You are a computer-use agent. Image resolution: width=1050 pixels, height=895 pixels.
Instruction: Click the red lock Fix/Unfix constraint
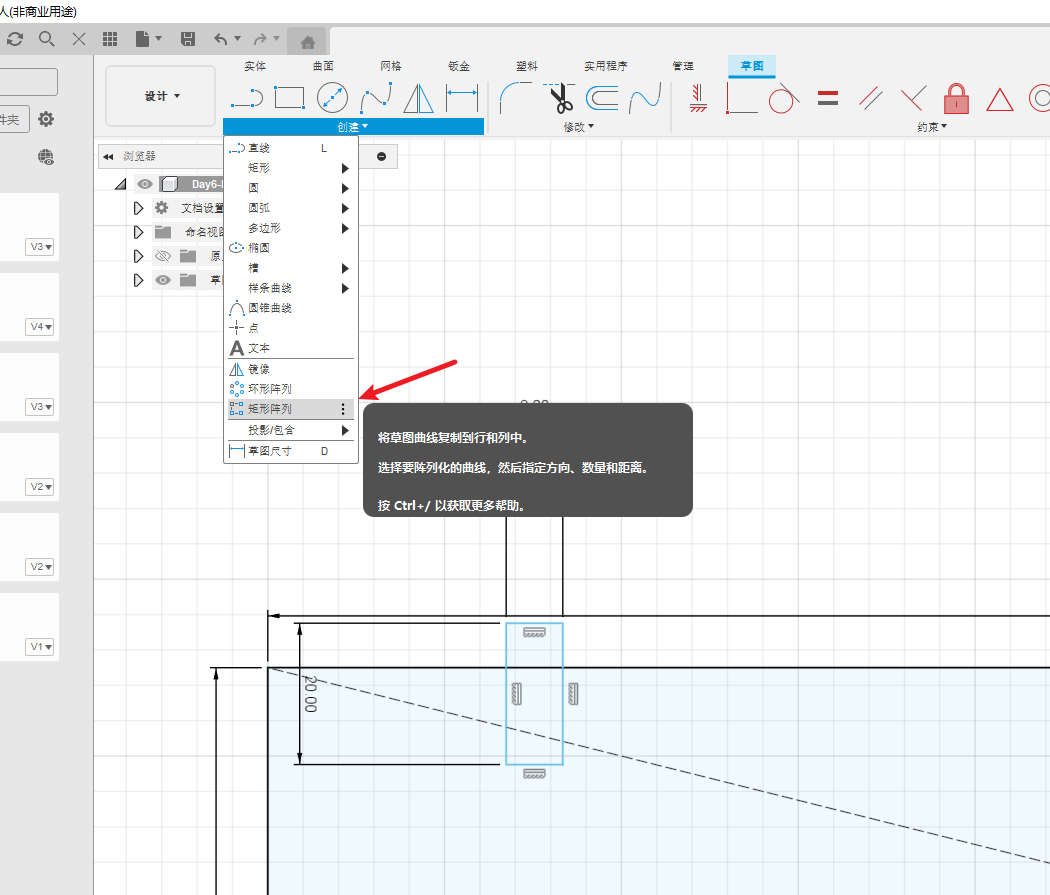click(x=957, y=99)
